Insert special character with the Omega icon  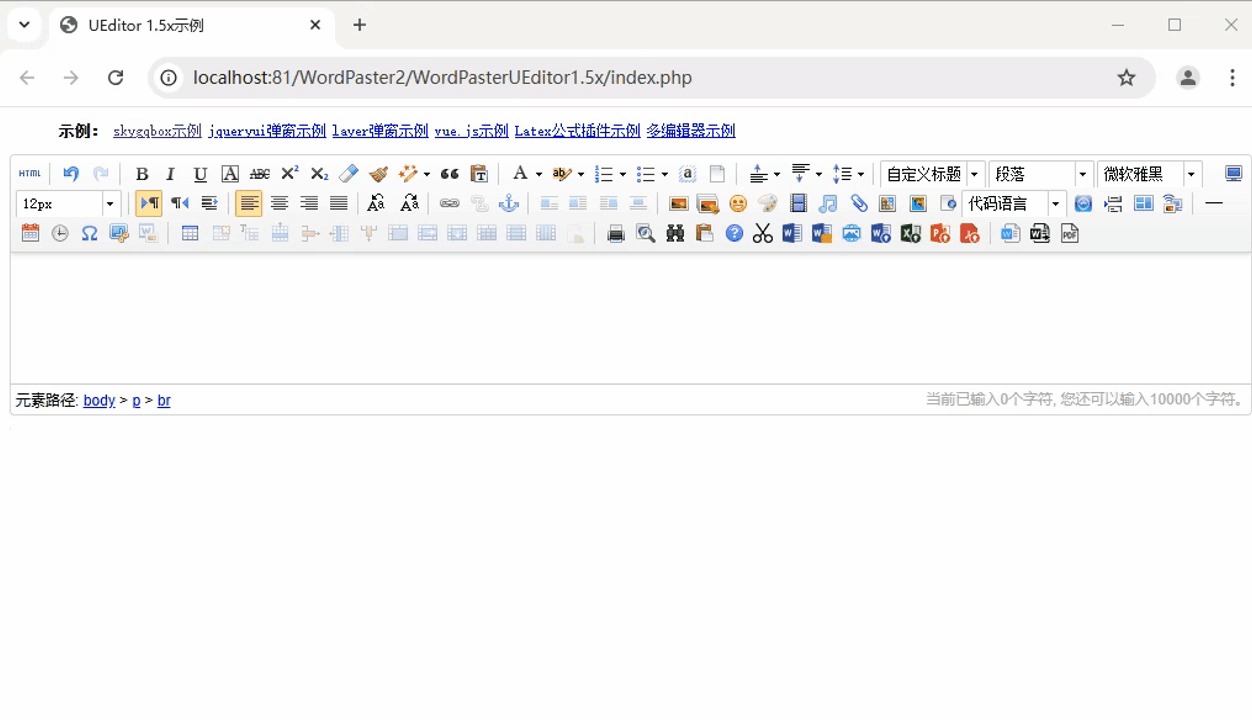click(x=89, y=234)
